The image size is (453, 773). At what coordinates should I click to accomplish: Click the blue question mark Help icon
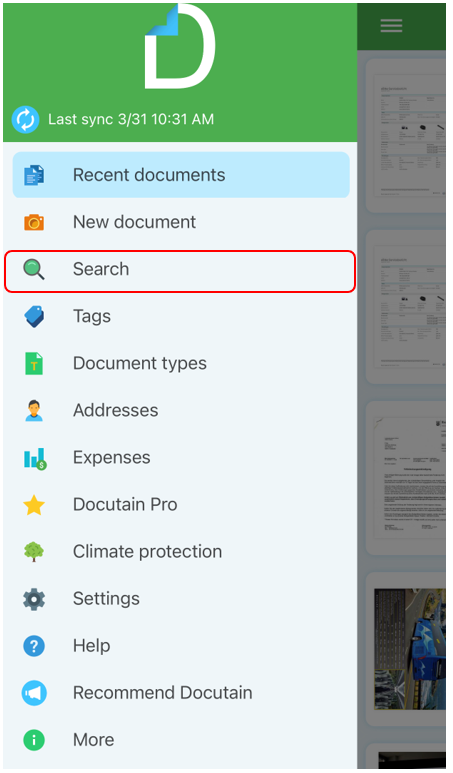[34, 646]
